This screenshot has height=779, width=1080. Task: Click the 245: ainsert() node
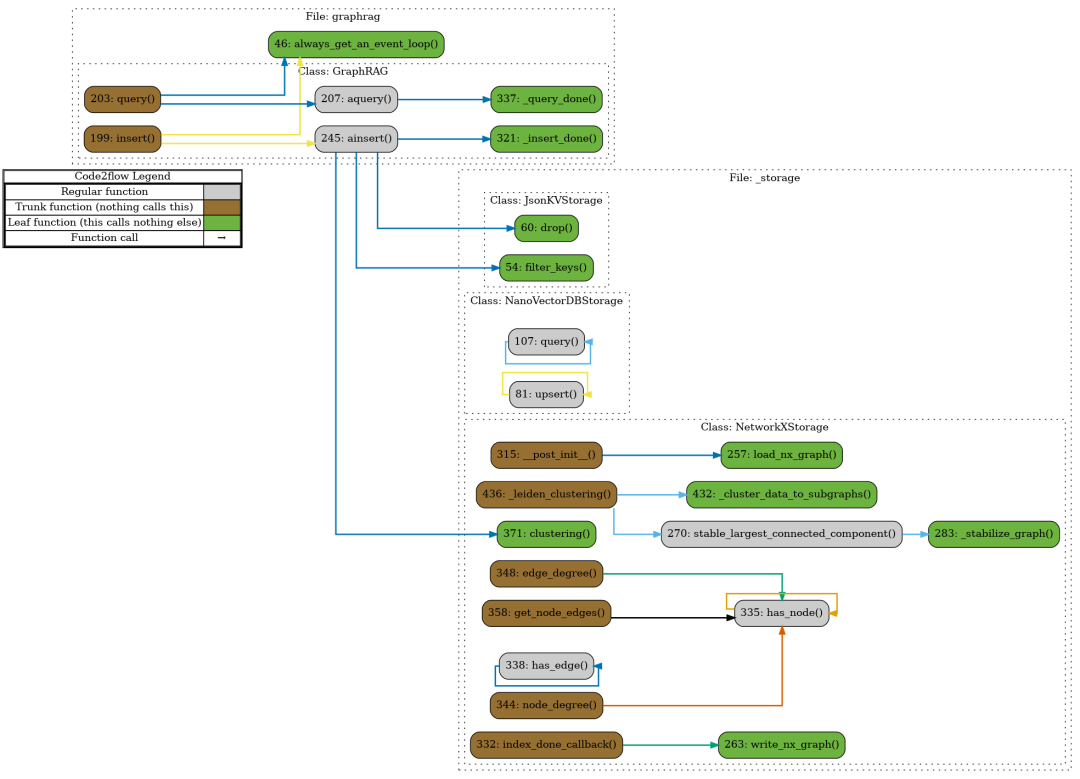click(356, 138)
